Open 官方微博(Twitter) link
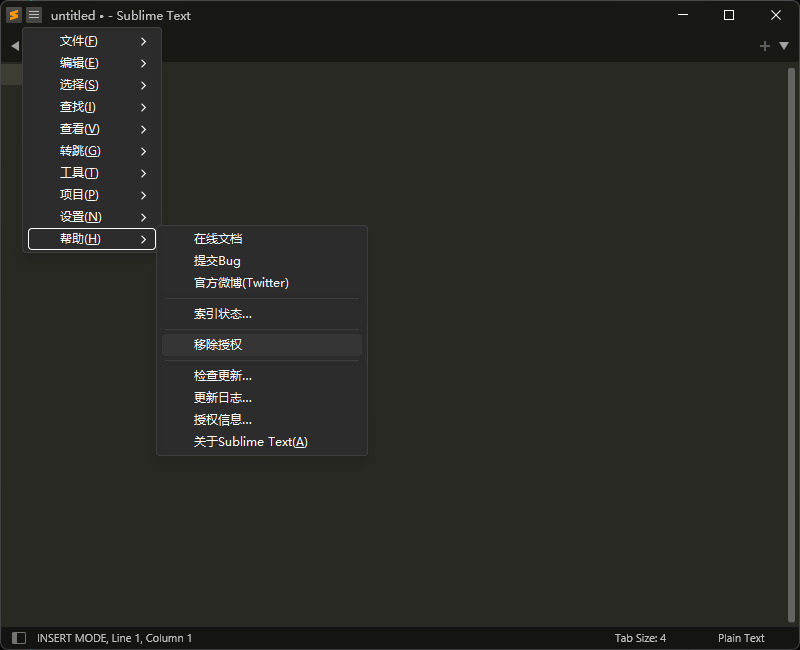The width and height of the screenshot is (800, 650). click(241, 283)
